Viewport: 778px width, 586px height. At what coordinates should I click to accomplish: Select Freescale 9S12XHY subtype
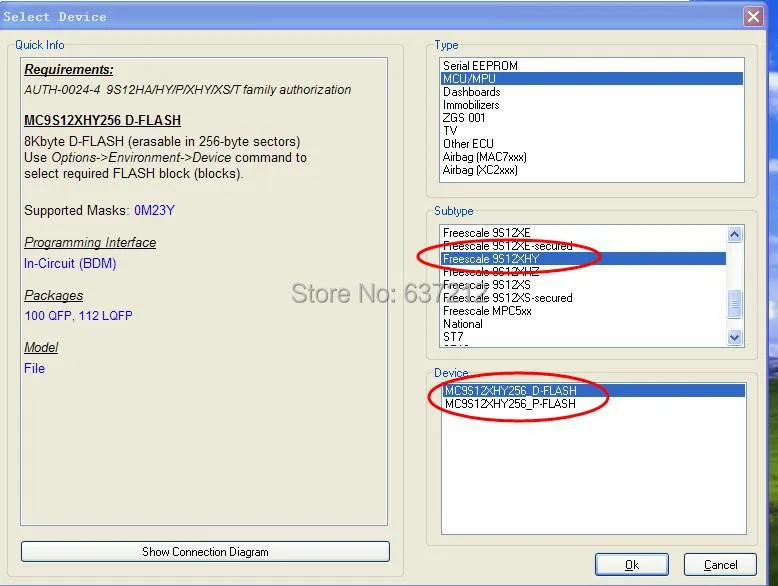[x=584, y=259]
